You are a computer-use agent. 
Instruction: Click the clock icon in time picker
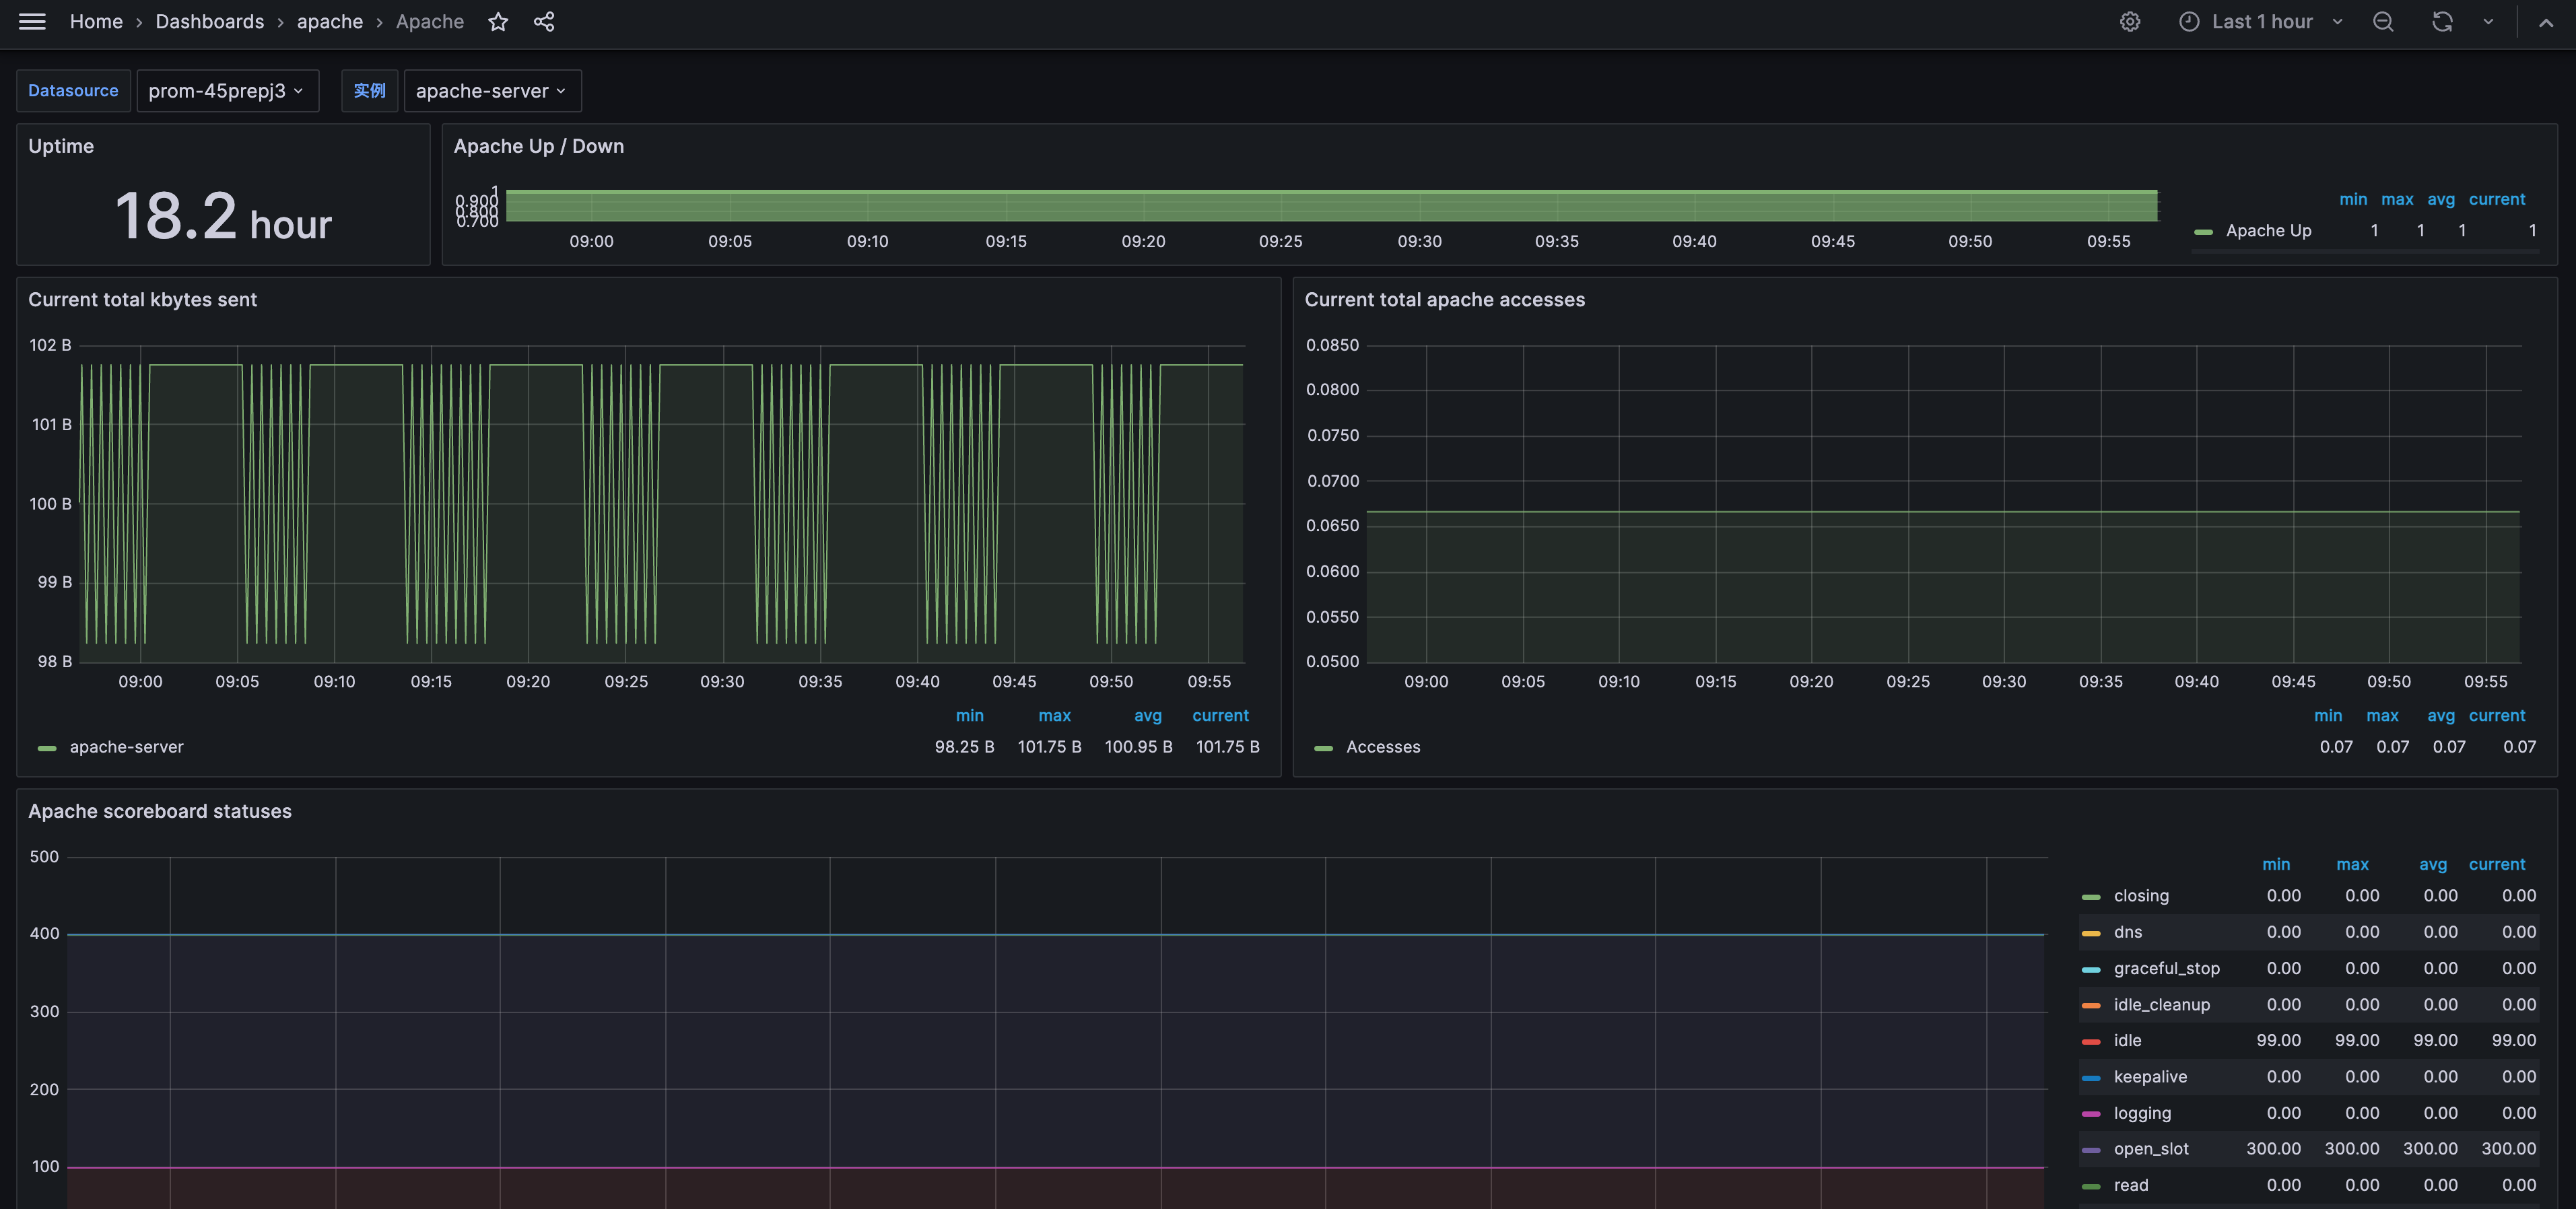point(2189,22)
